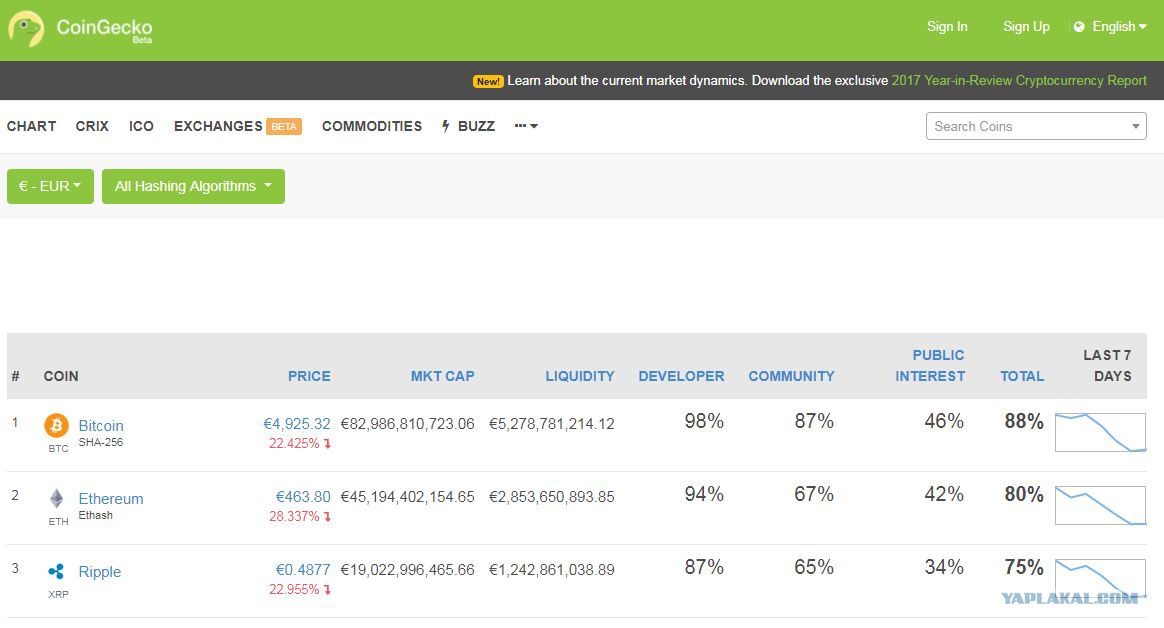Open the CHART menu item
The height and width of the screenshot is (628, 1164).
click(x=31, y=126)
